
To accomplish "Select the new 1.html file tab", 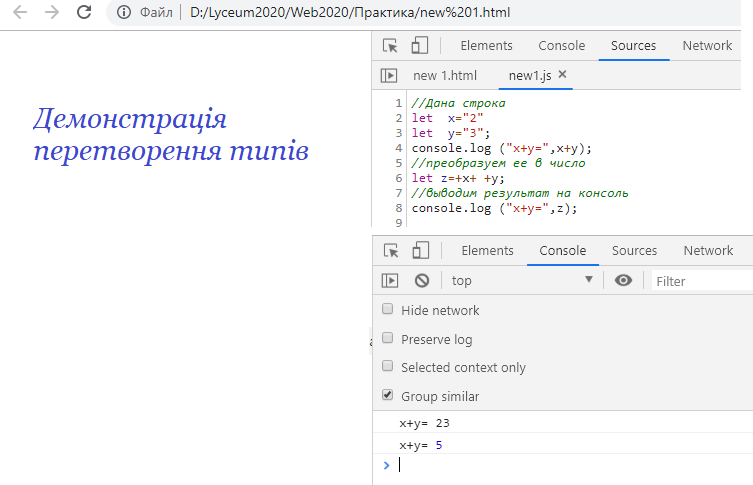I will tap(445, 75).
